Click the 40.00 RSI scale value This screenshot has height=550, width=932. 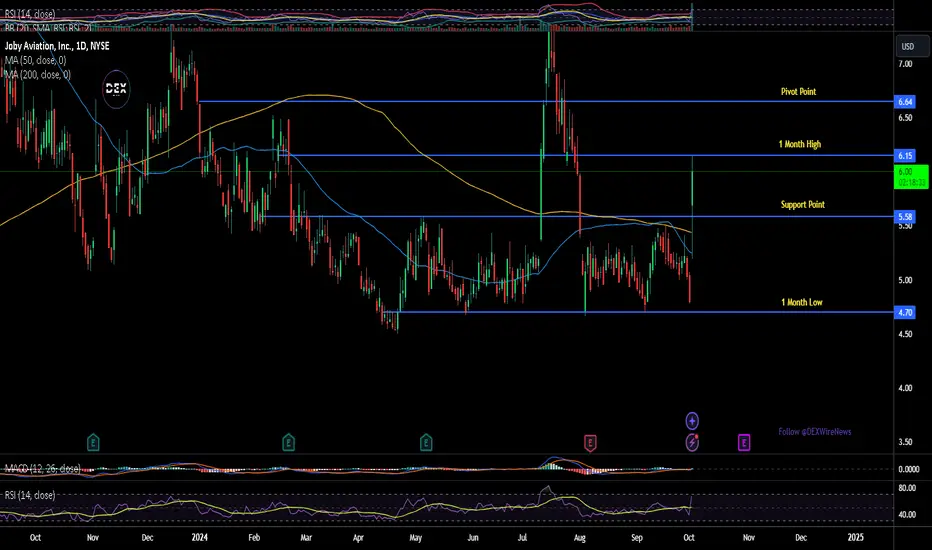[x=907, y=514]
